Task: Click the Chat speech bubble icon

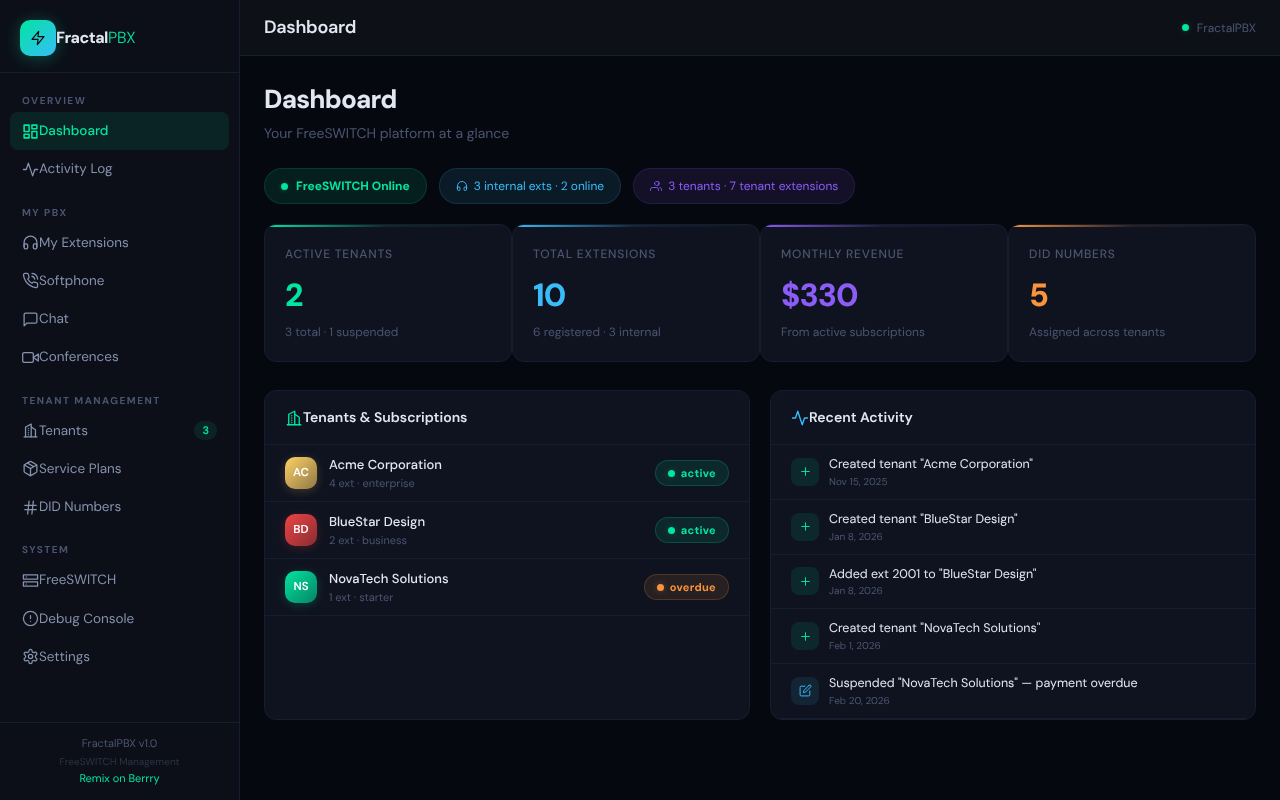Action: pyautogui.click(x=30, y=319)
